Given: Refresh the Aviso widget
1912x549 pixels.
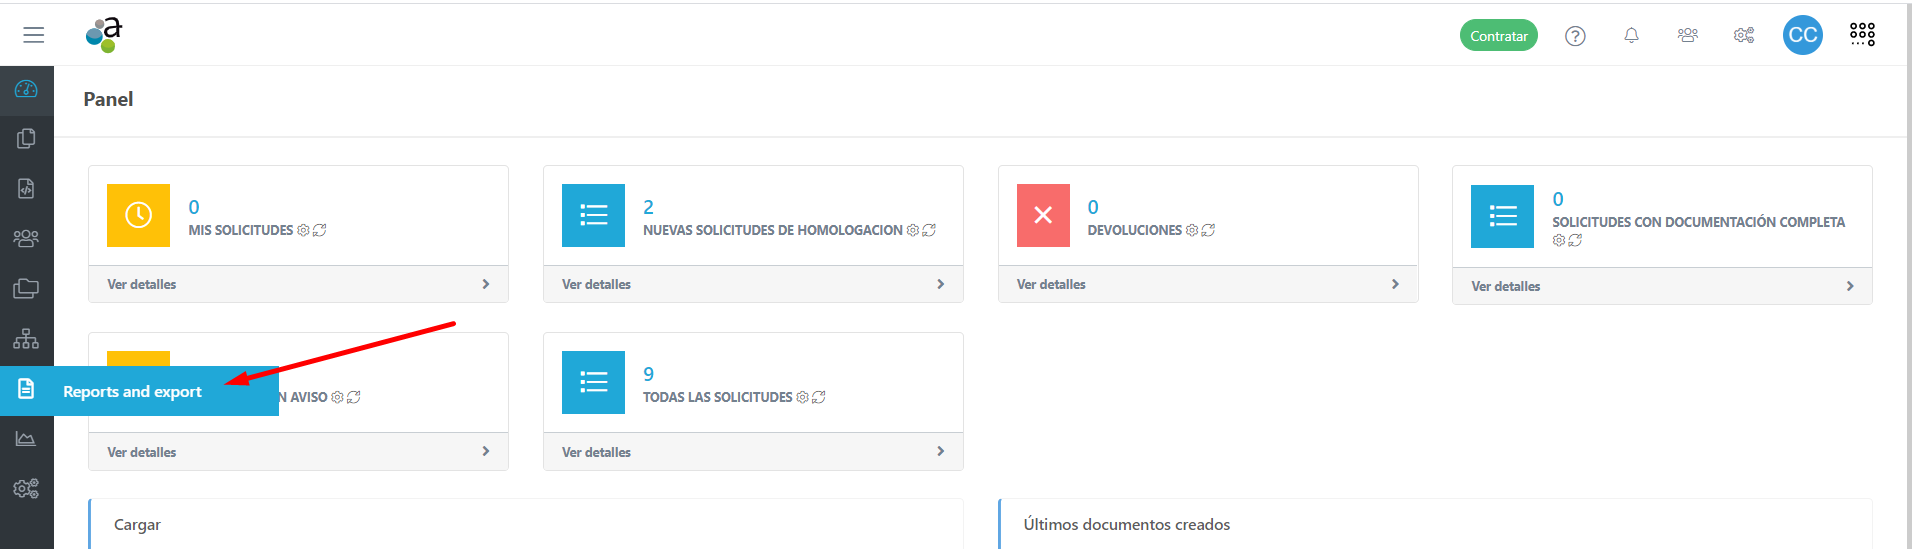Looking at the screenshot, I should pyautogui.click(x=354, y=397).
